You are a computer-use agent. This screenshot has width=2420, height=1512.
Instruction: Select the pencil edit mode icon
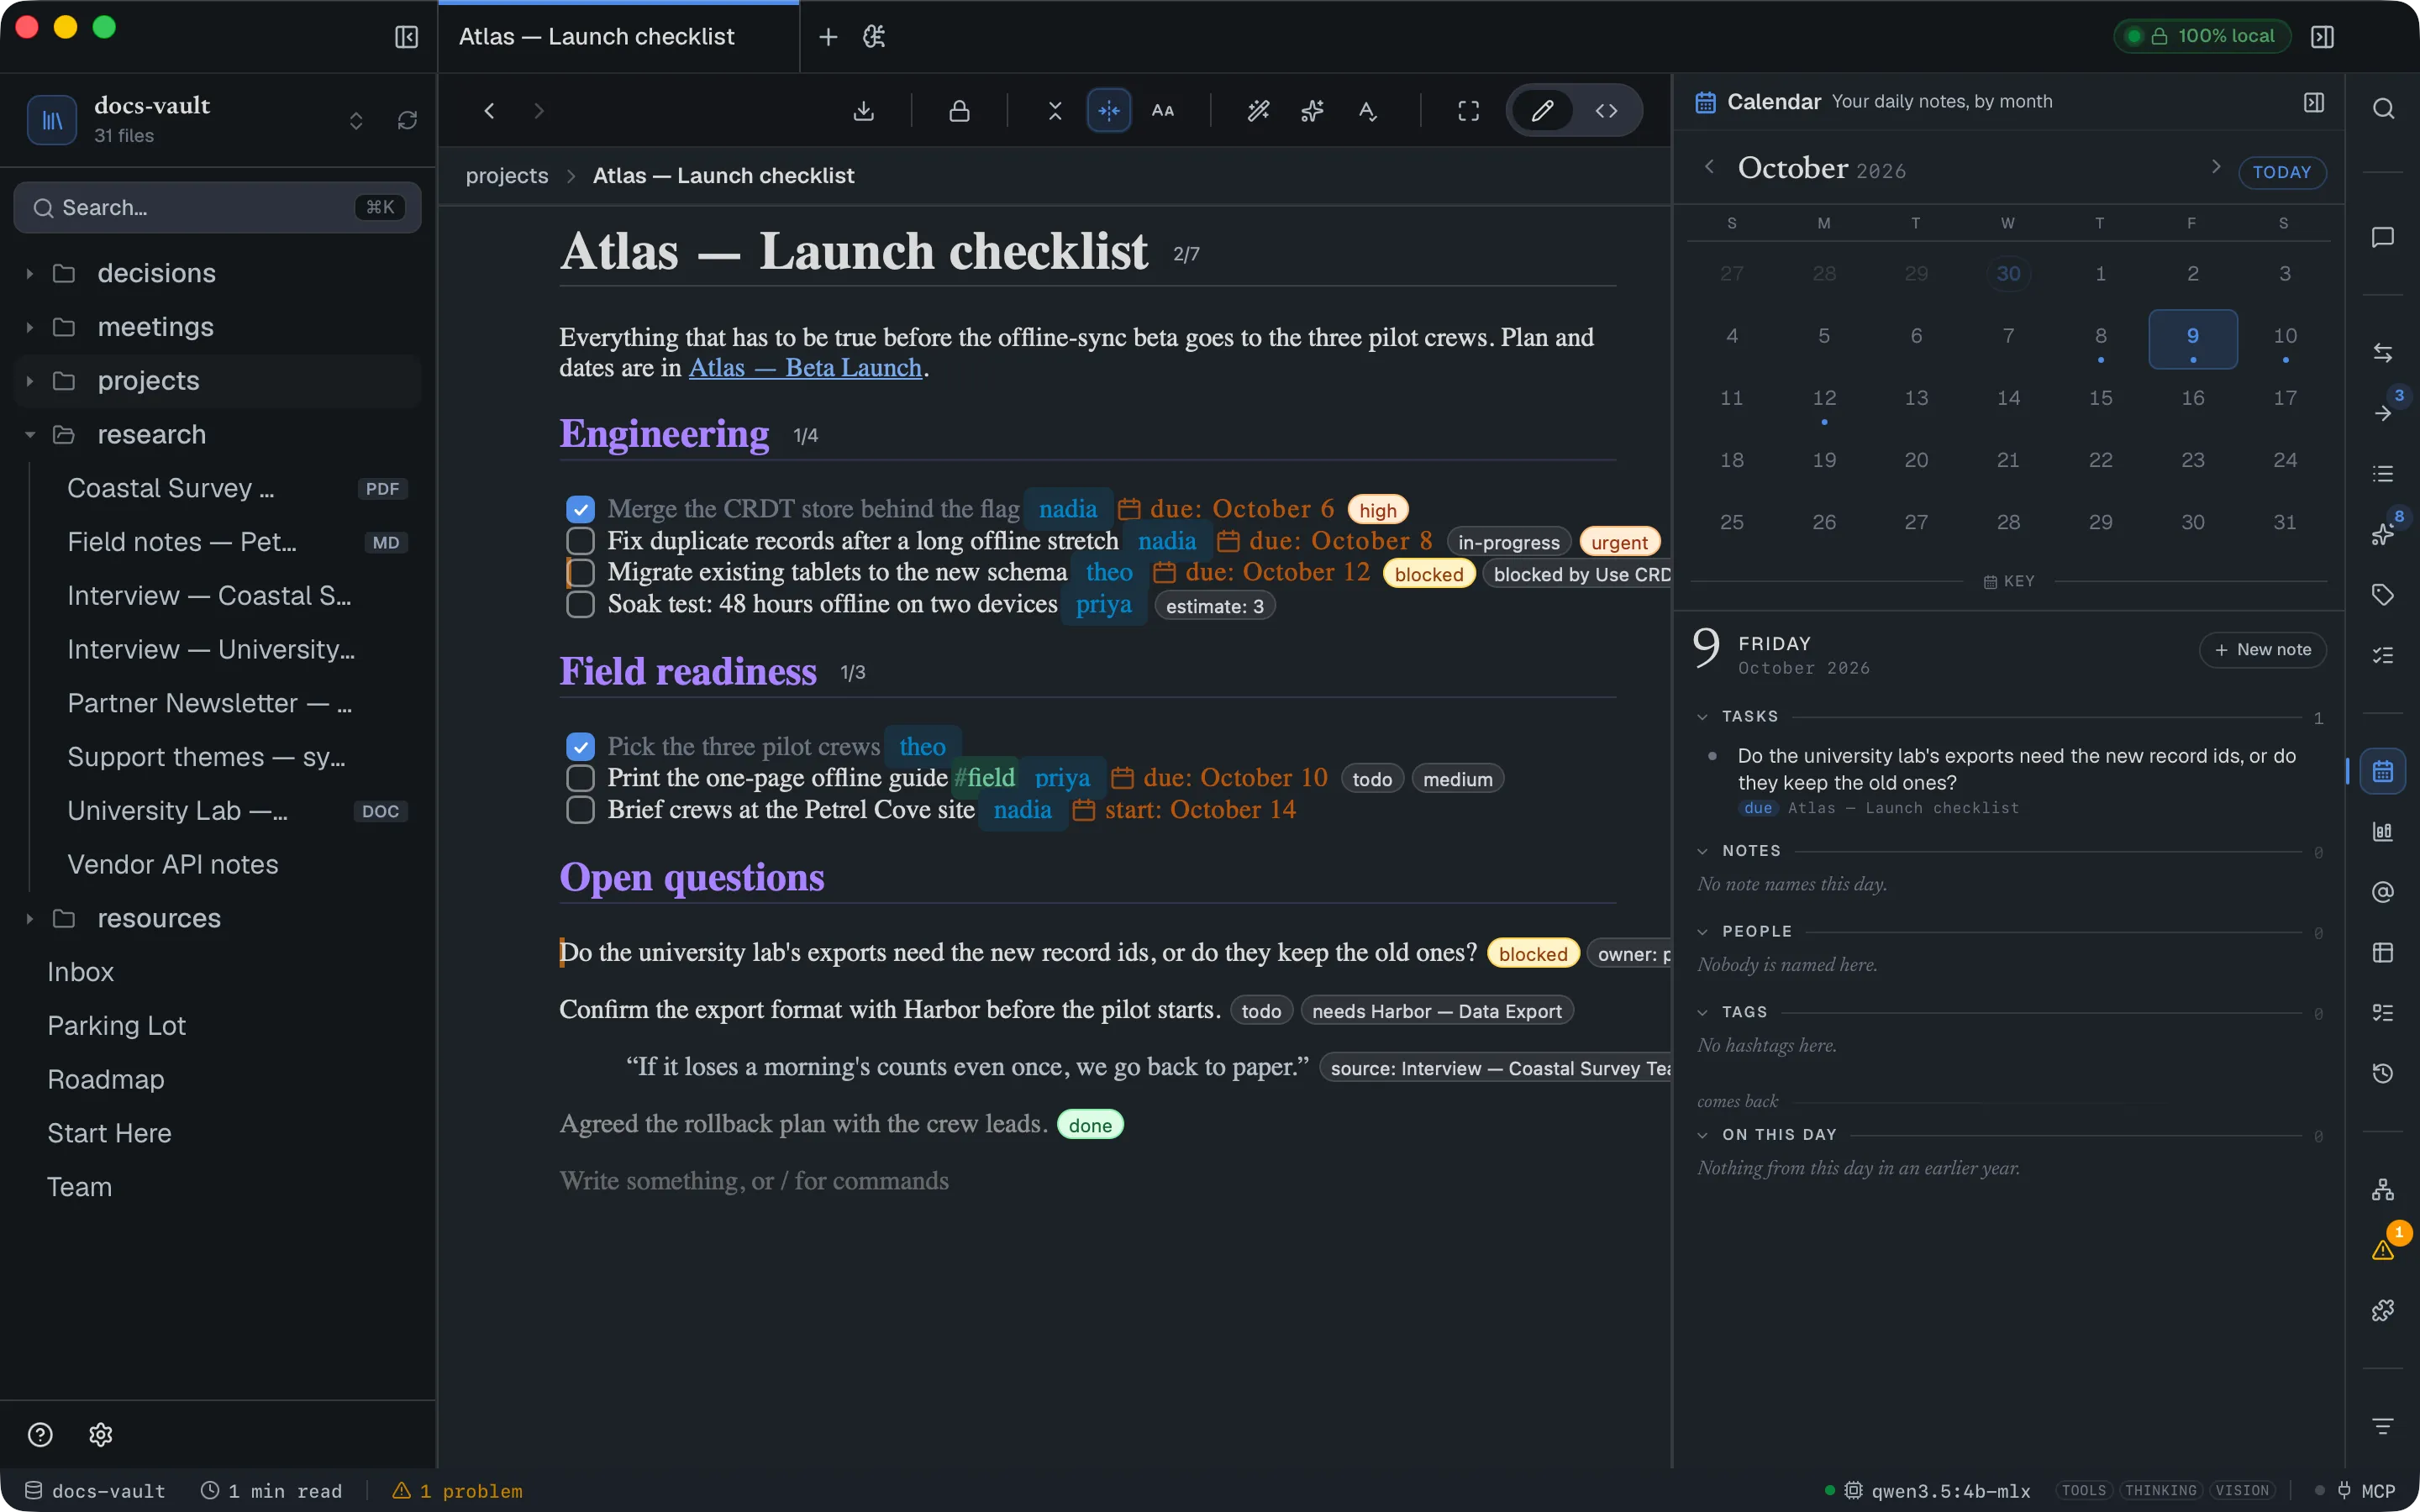click(1542, 111)
